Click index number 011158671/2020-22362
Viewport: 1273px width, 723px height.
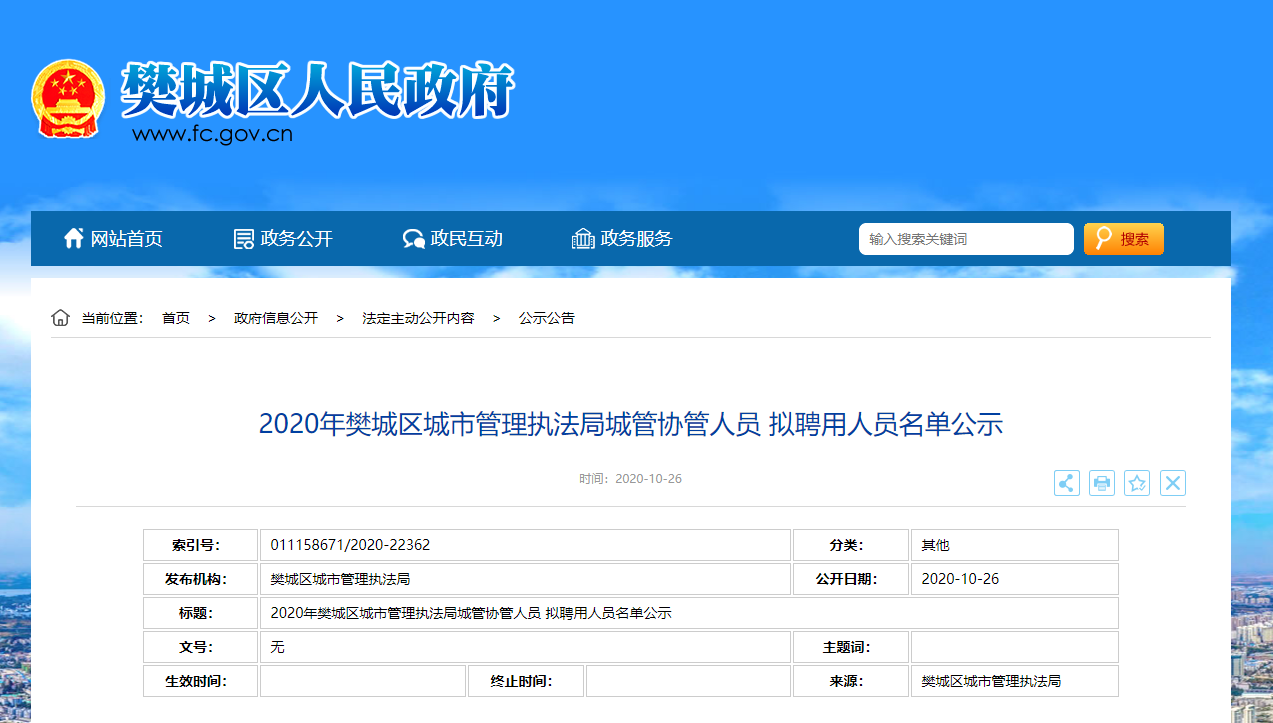coord(351,545)
